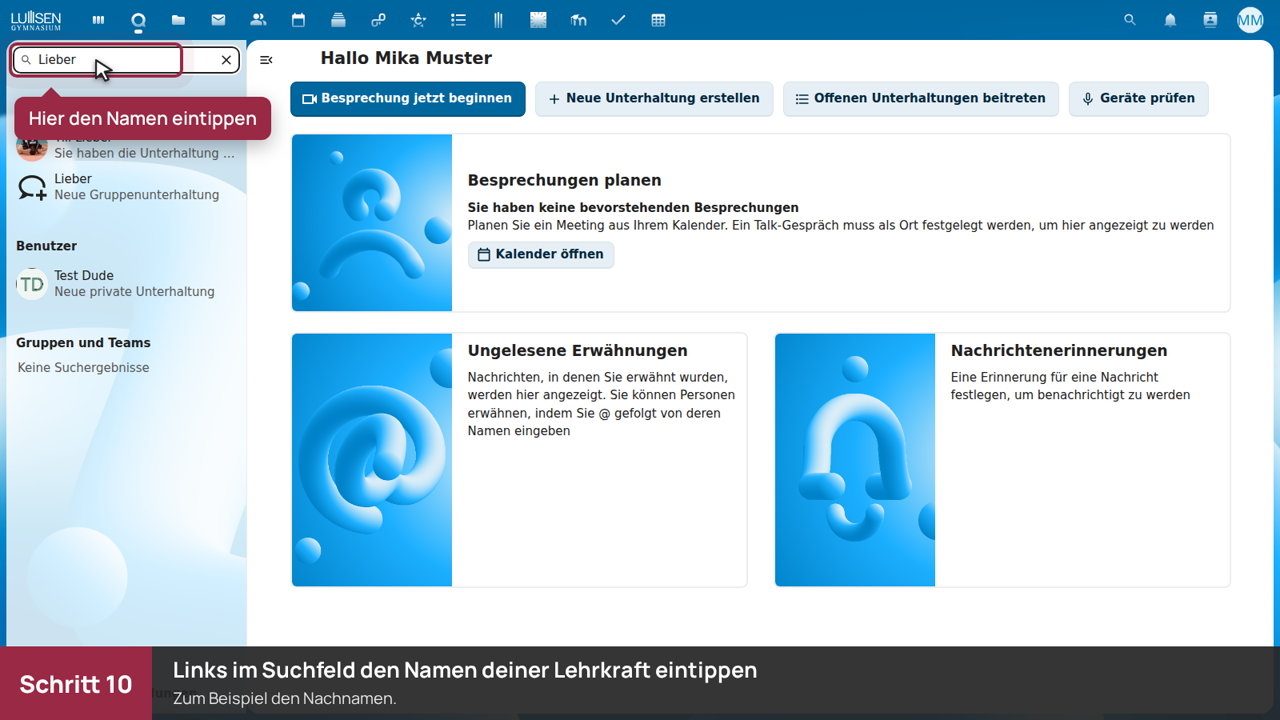Click Offenen Unterhaltungen beitreten
1280x720 pixels.
[x=921, y=99]
